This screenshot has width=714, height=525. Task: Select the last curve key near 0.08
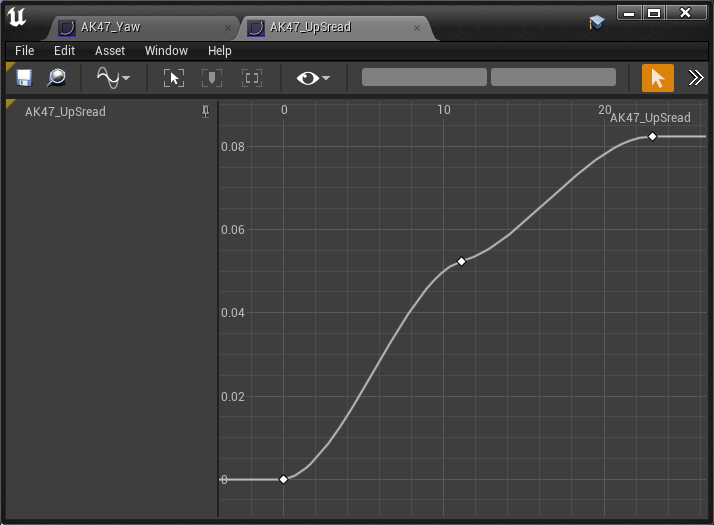pos(652,136)
